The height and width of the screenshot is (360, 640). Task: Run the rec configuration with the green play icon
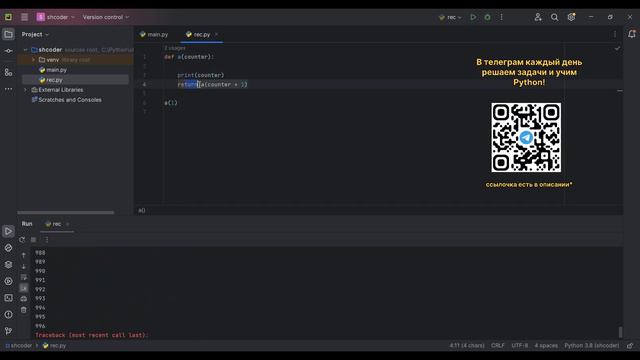[473, 17]
